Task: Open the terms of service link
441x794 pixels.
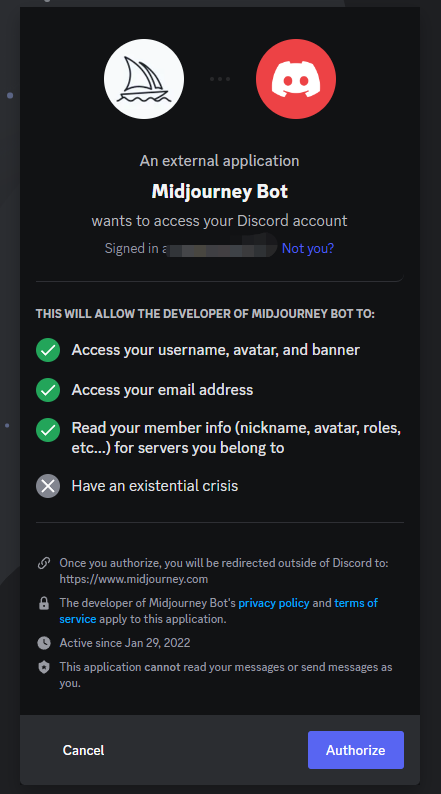Action: point(218,611)
